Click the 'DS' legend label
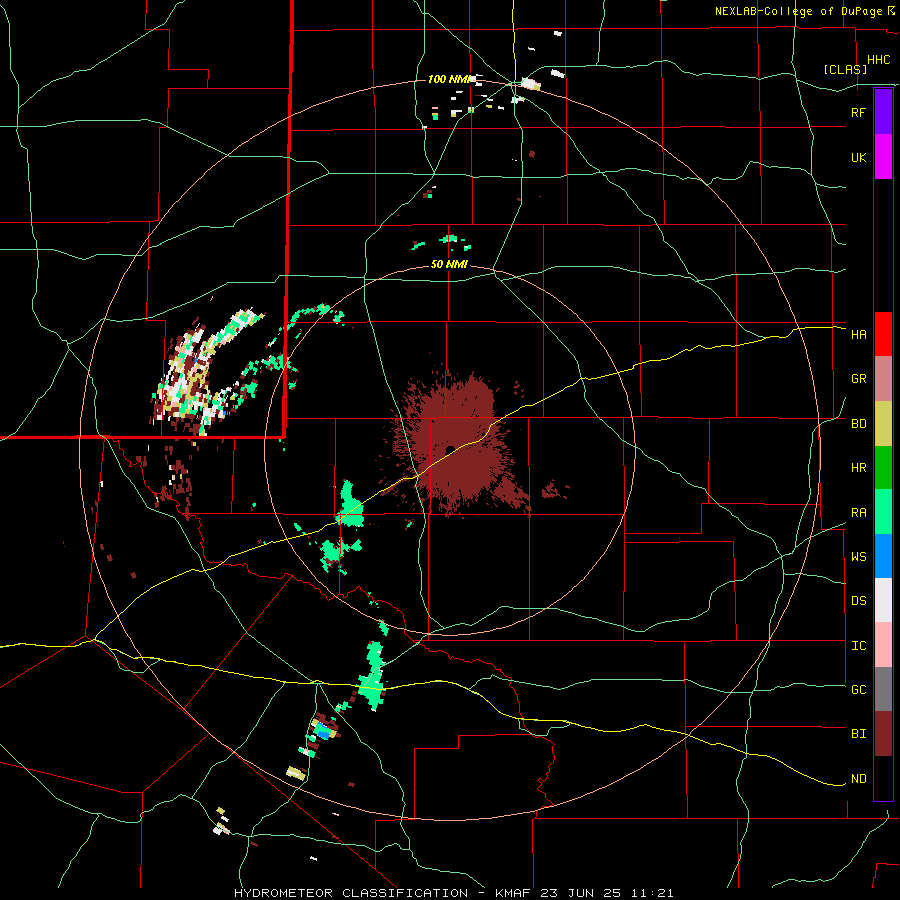Viewport: 900px width, 900px height. 858,600
